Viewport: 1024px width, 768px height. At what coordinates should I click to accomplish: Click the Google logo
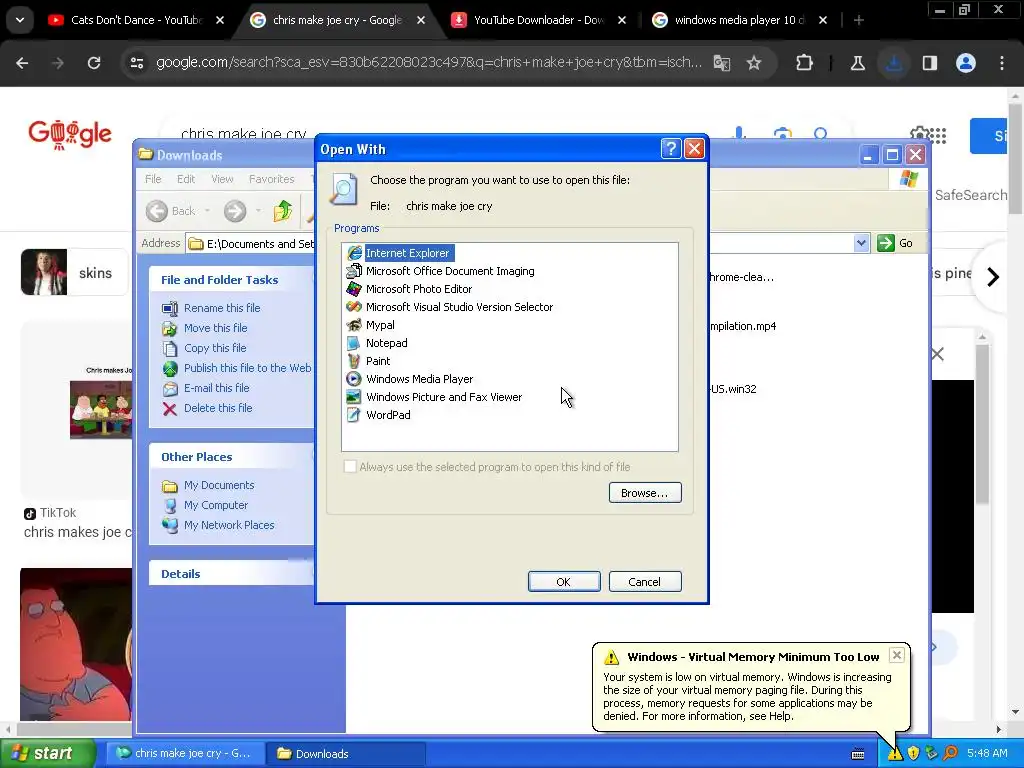(70, 135)
